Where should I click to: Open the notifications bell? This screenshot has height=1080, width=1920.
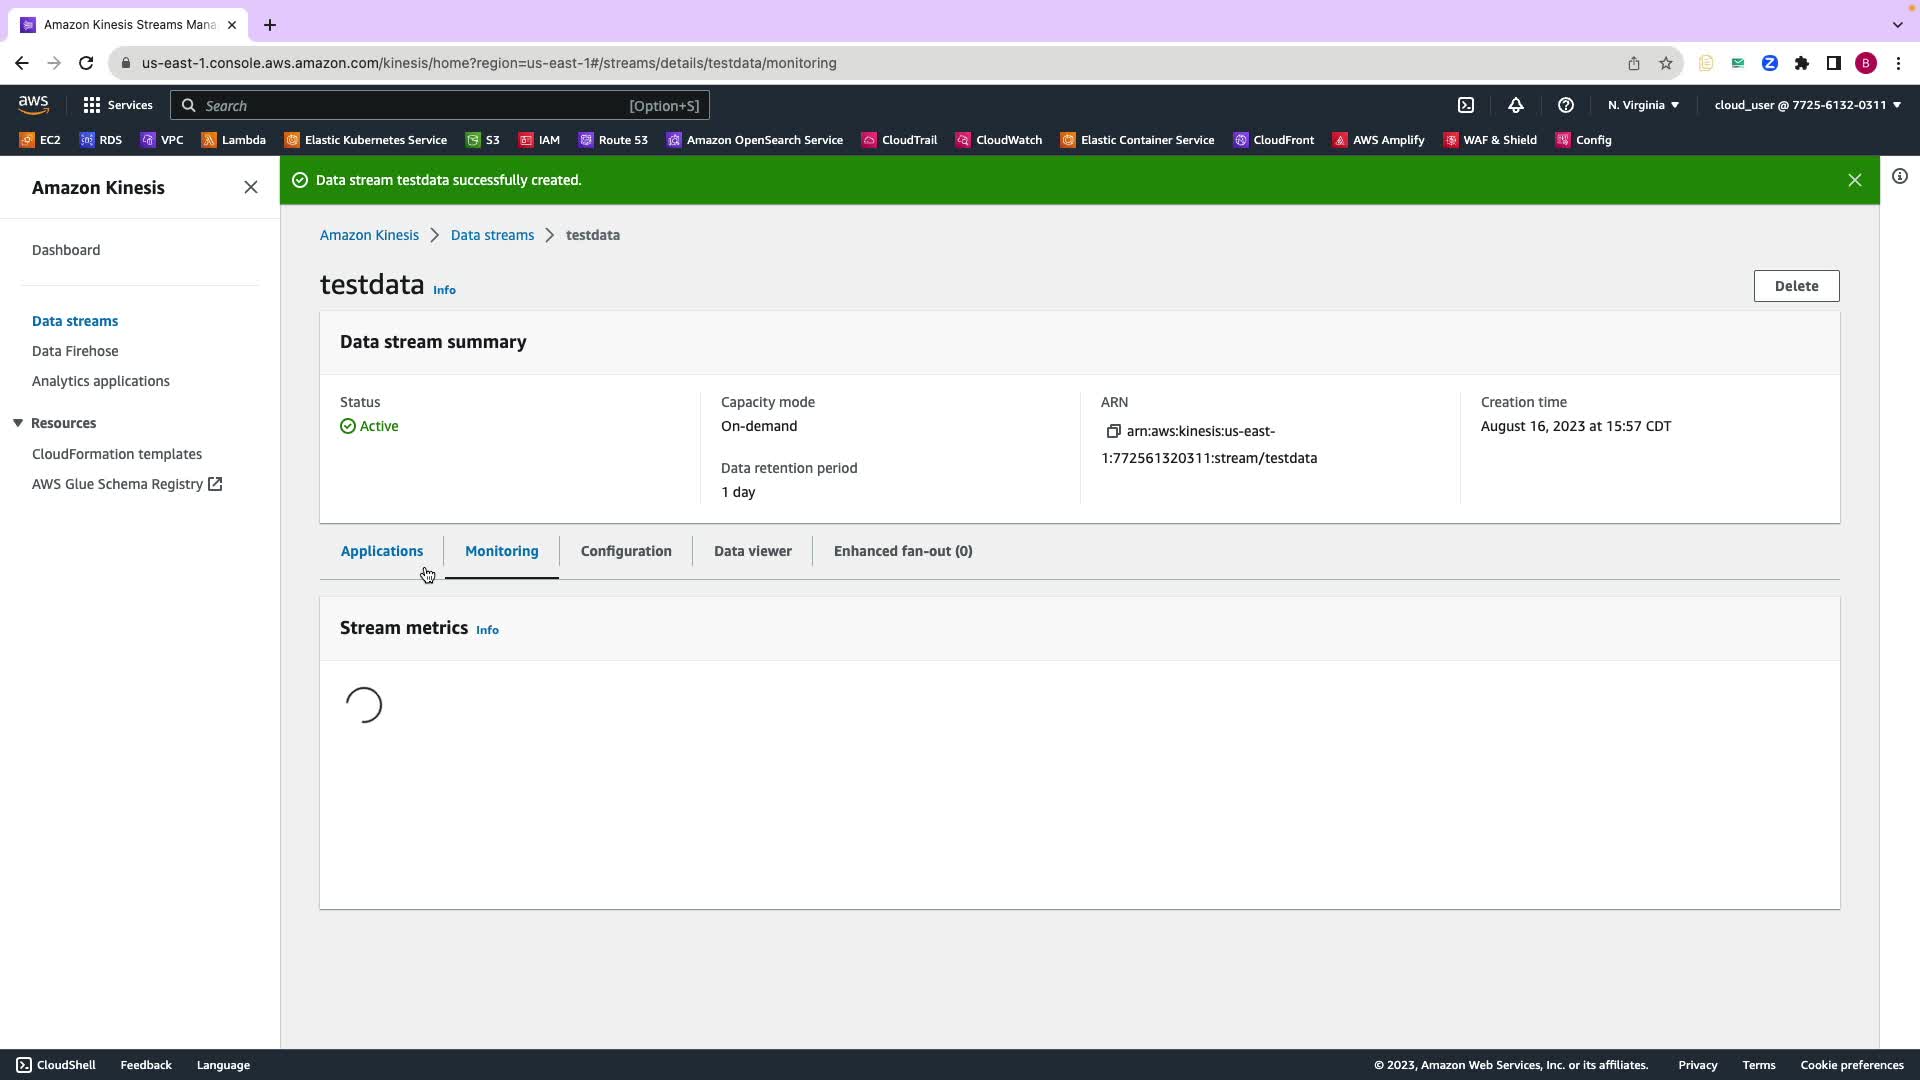tap(1516, 105)
